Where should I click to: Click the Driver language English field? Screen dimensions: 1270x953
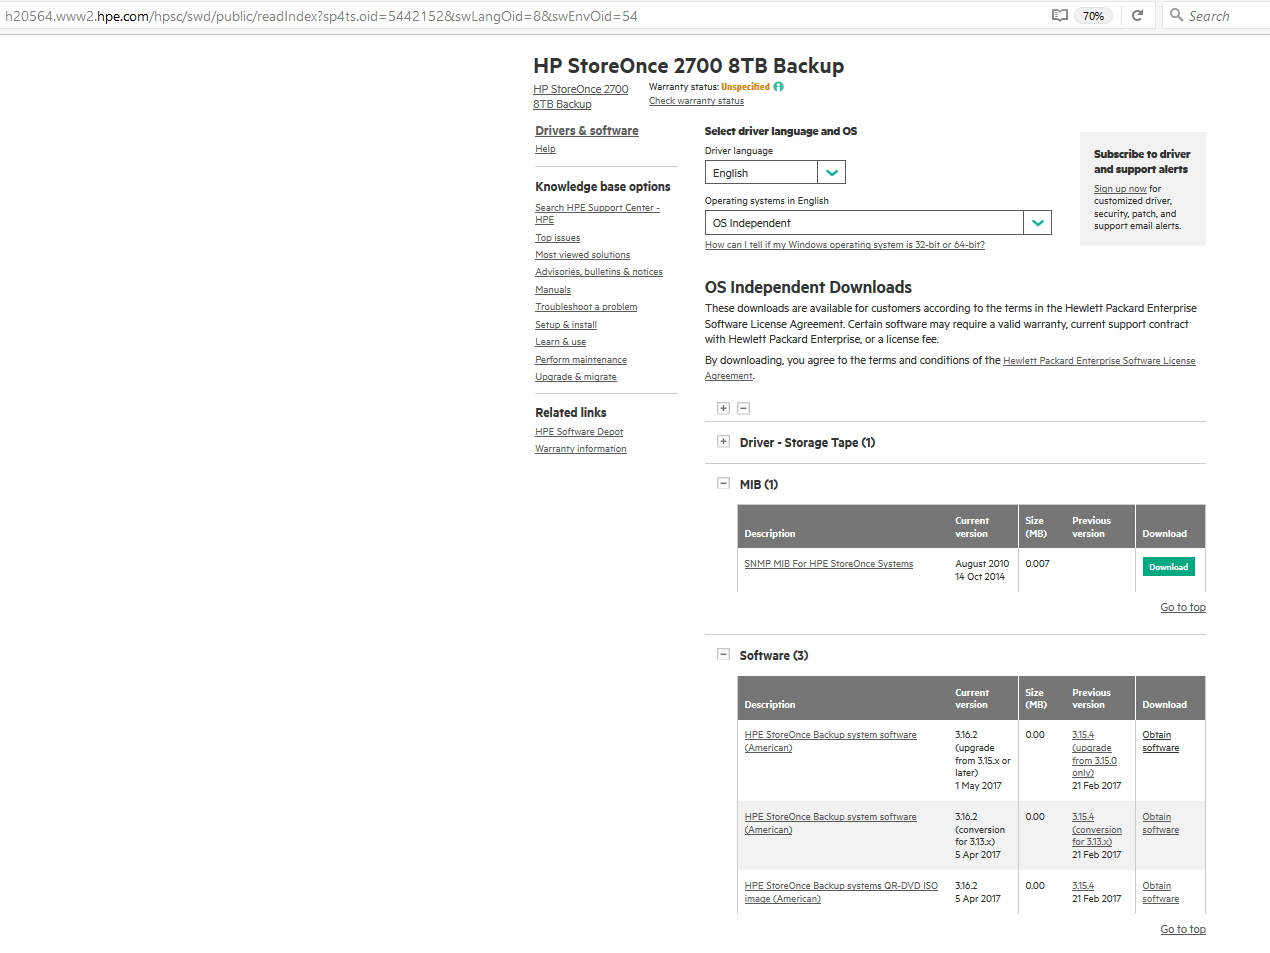(762, 172)
